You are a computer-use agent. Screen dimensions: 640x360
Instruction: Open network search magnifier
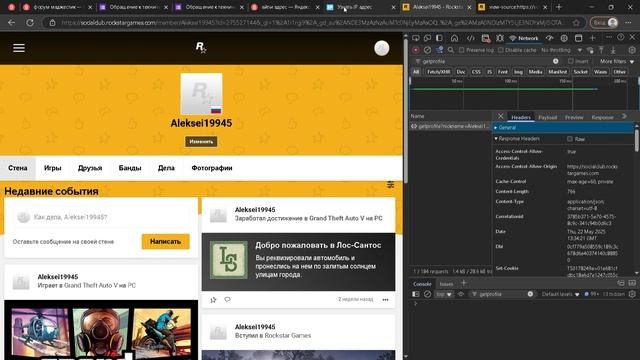[x=451, y=50]
